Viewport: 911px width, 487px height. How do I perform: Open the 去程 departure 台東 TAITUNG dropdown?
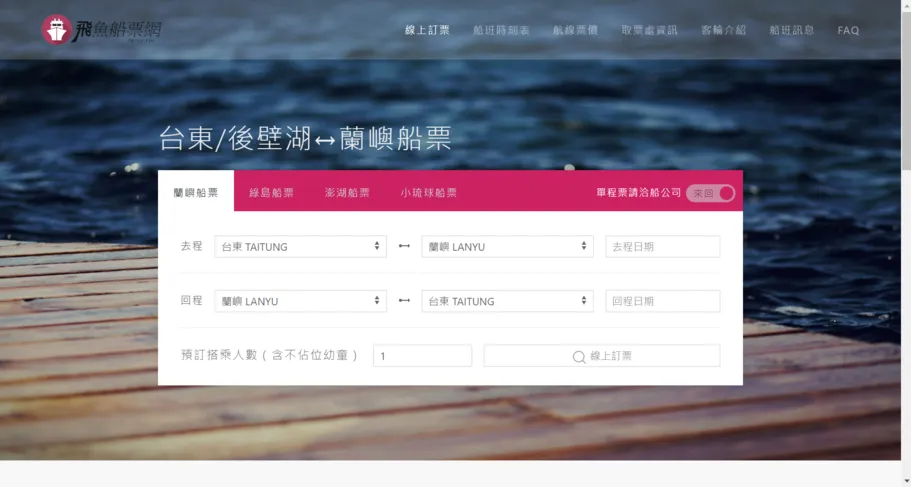(x=300, y=247)
